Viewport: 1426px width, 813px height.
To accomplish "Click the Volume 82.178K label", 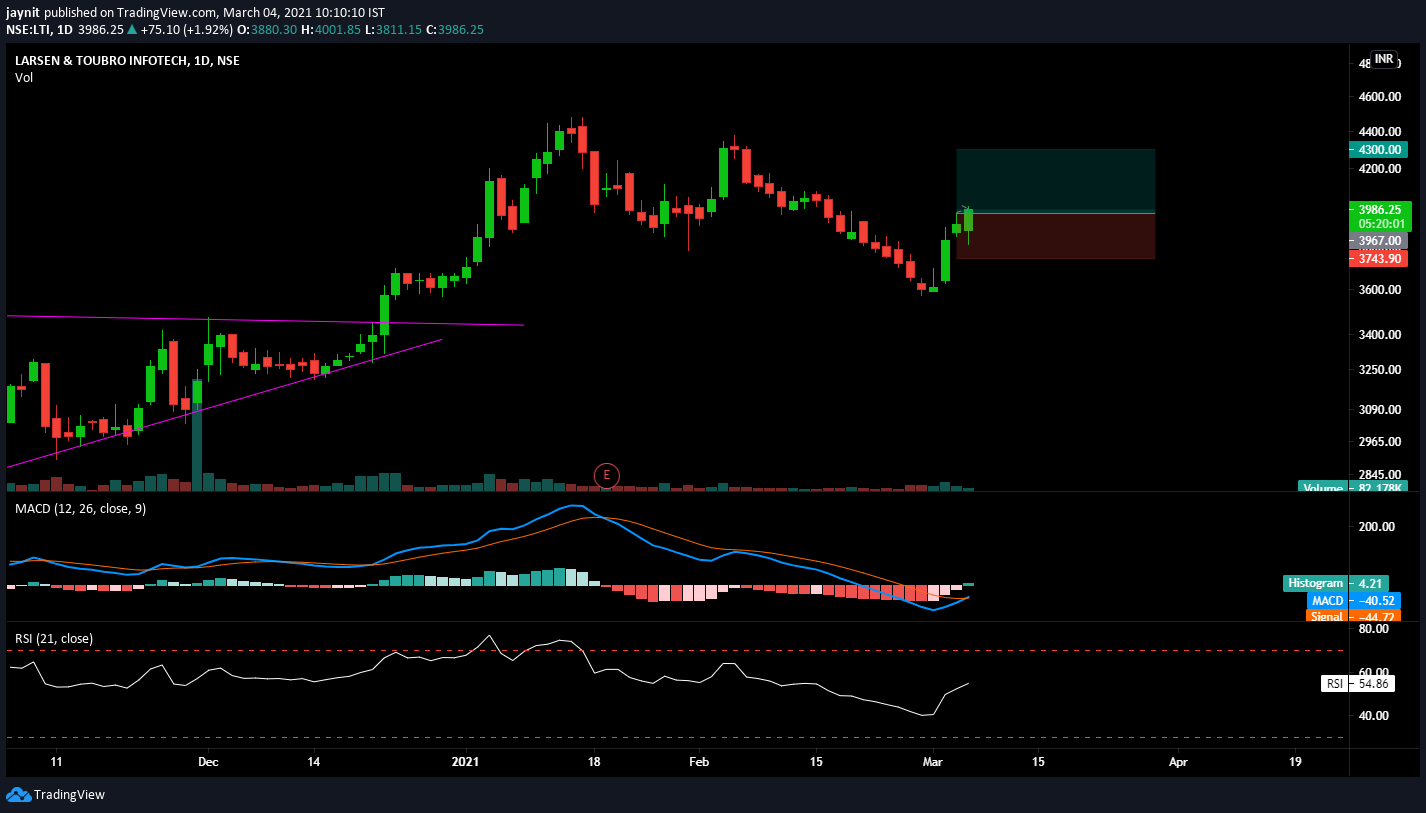I will pos(1352,487).
